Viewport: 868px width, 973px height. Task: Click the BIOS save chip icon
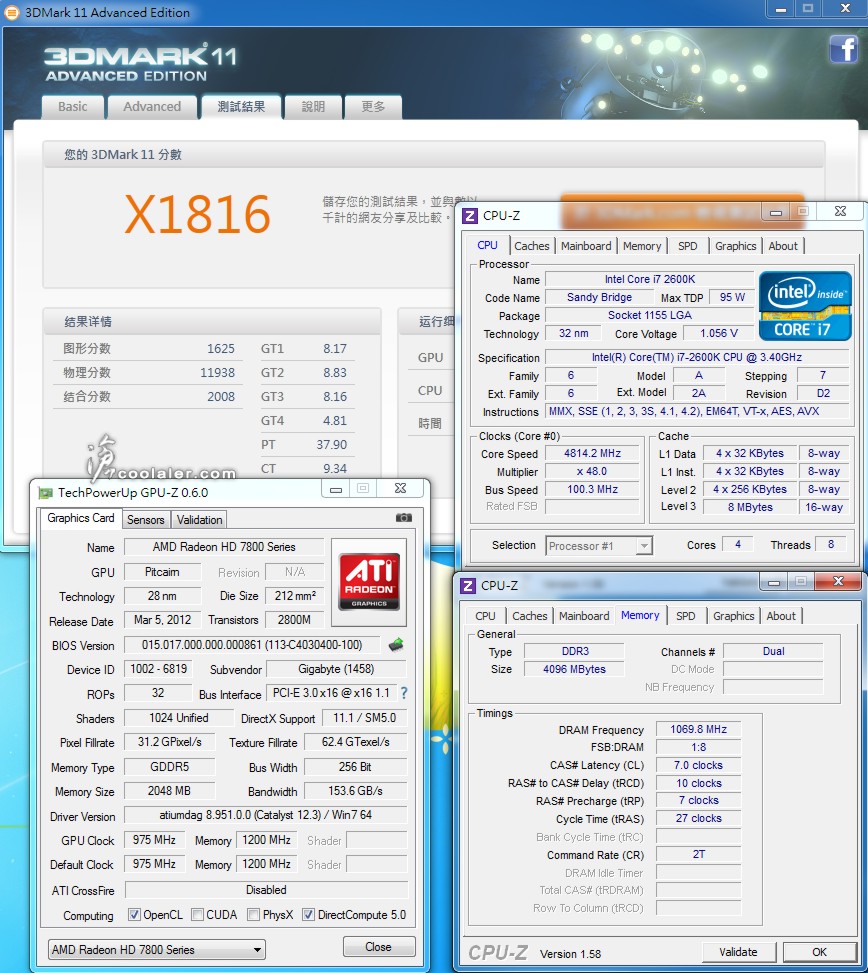pos(396,645)
